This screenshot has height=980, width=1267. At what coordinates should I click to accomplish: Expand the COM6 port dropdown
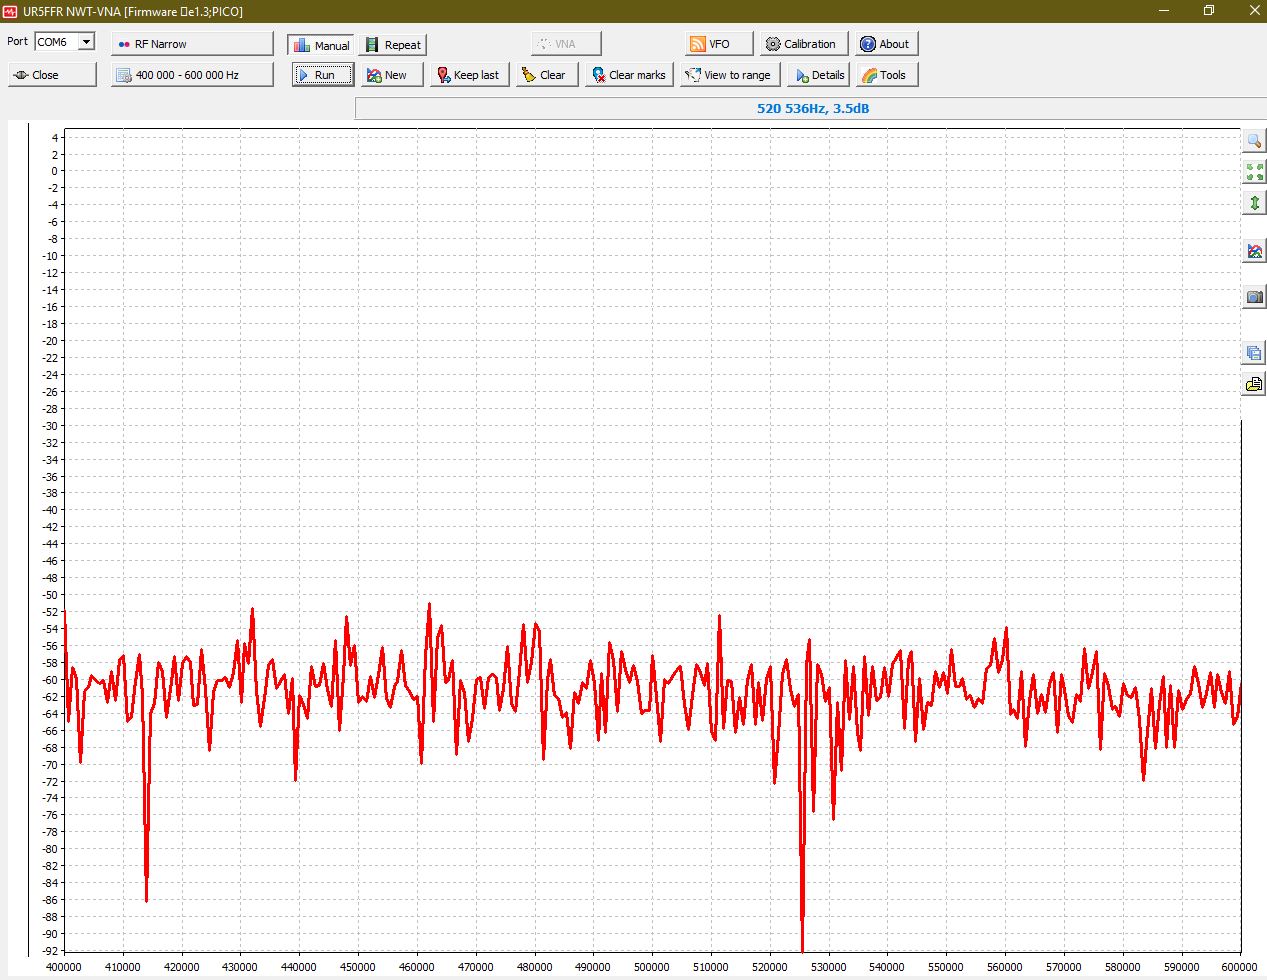coord(87,42)
